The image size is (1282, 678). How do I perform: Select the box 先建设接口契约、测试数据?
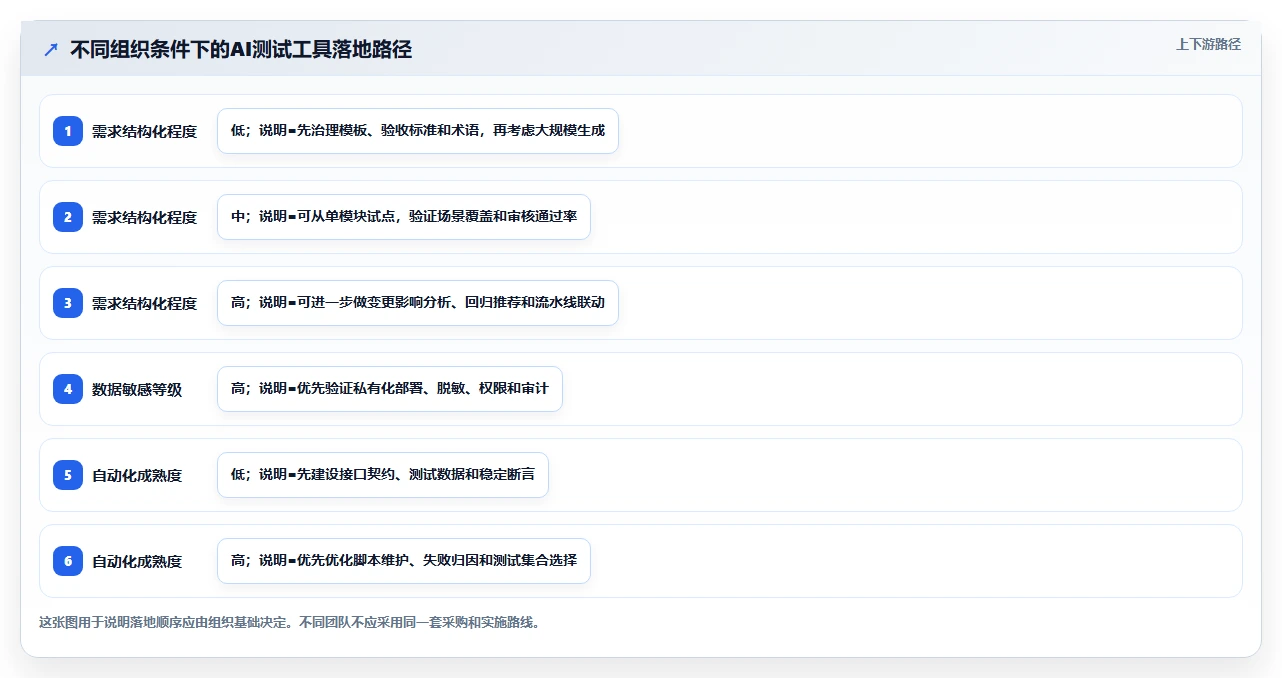click(x=383, y=475)
